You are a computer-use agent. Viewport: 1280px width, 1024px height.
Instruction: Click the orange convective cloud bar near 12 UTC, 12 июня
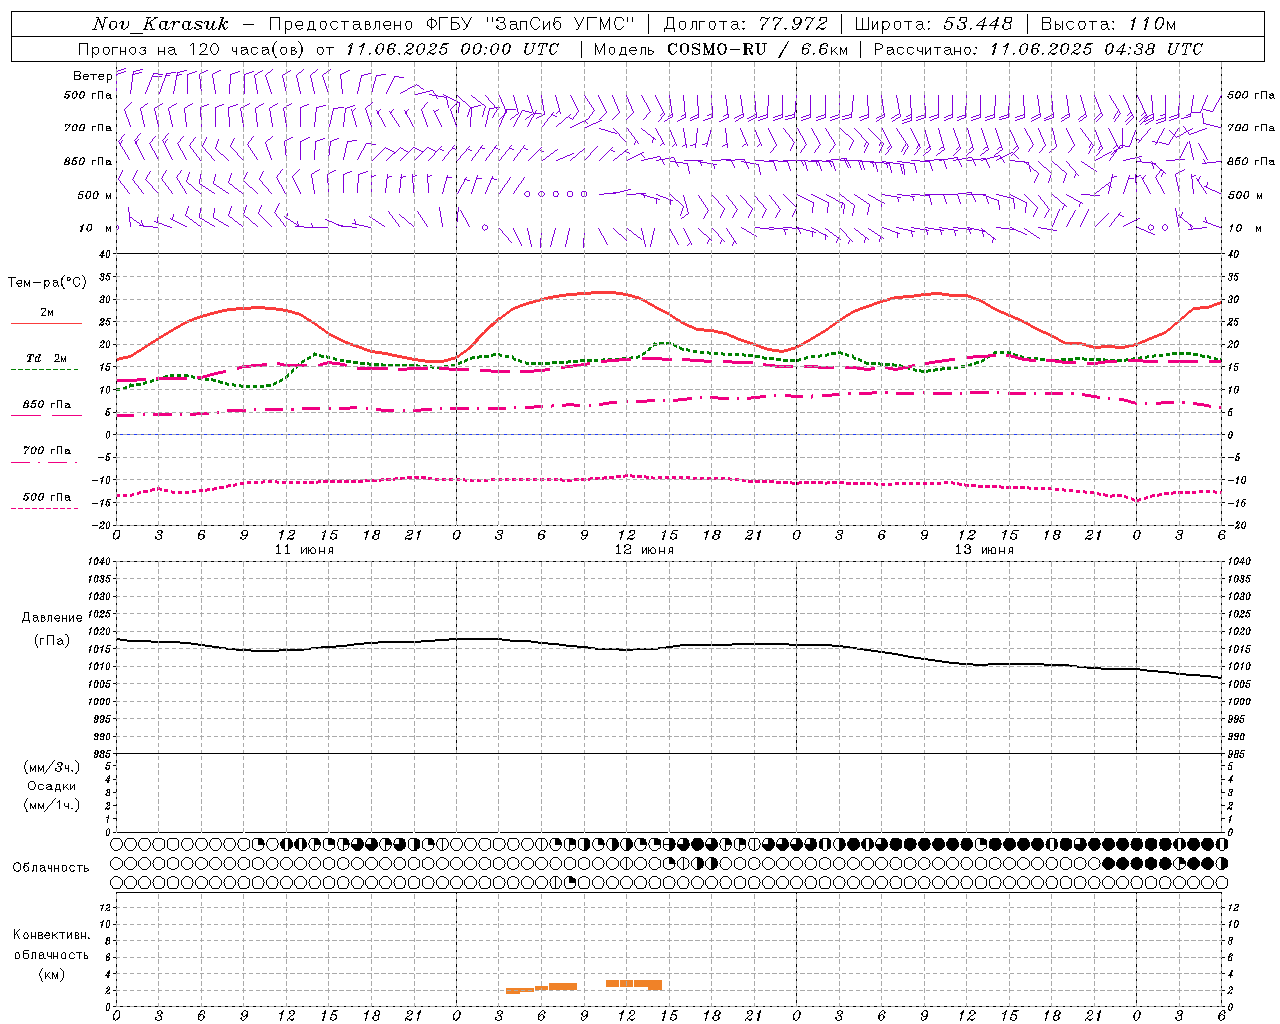coord(634,984)
